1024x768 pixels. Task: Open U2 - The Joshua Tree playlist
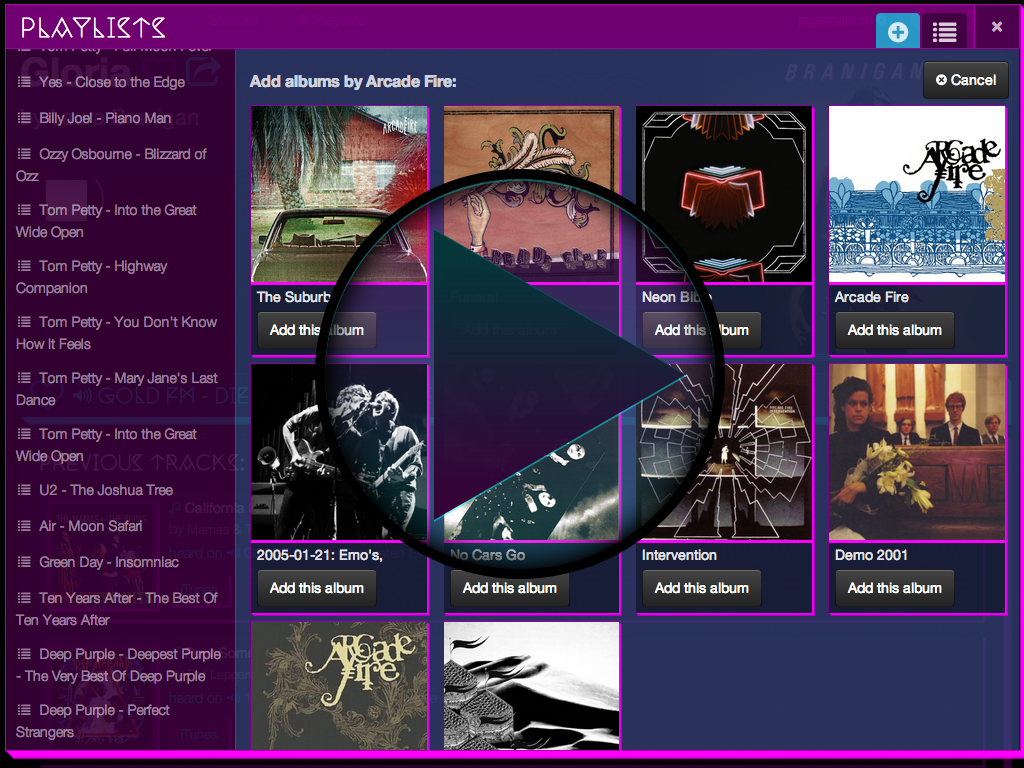[x=105, y=490]
